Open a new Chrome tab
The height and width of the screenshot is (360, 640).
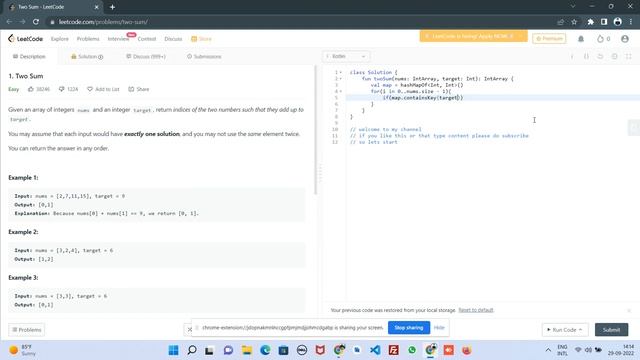pyautogui.click(x=112, y=7)
